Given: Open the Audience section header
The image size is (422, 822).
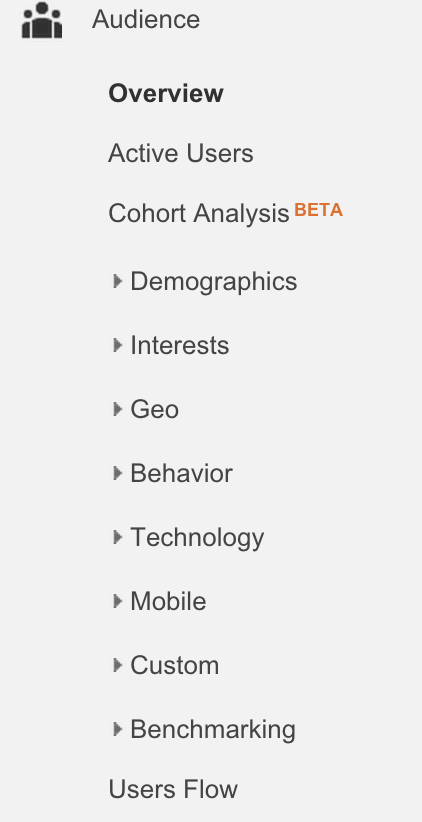Looking at the screenshot, I should click(146, 19).
